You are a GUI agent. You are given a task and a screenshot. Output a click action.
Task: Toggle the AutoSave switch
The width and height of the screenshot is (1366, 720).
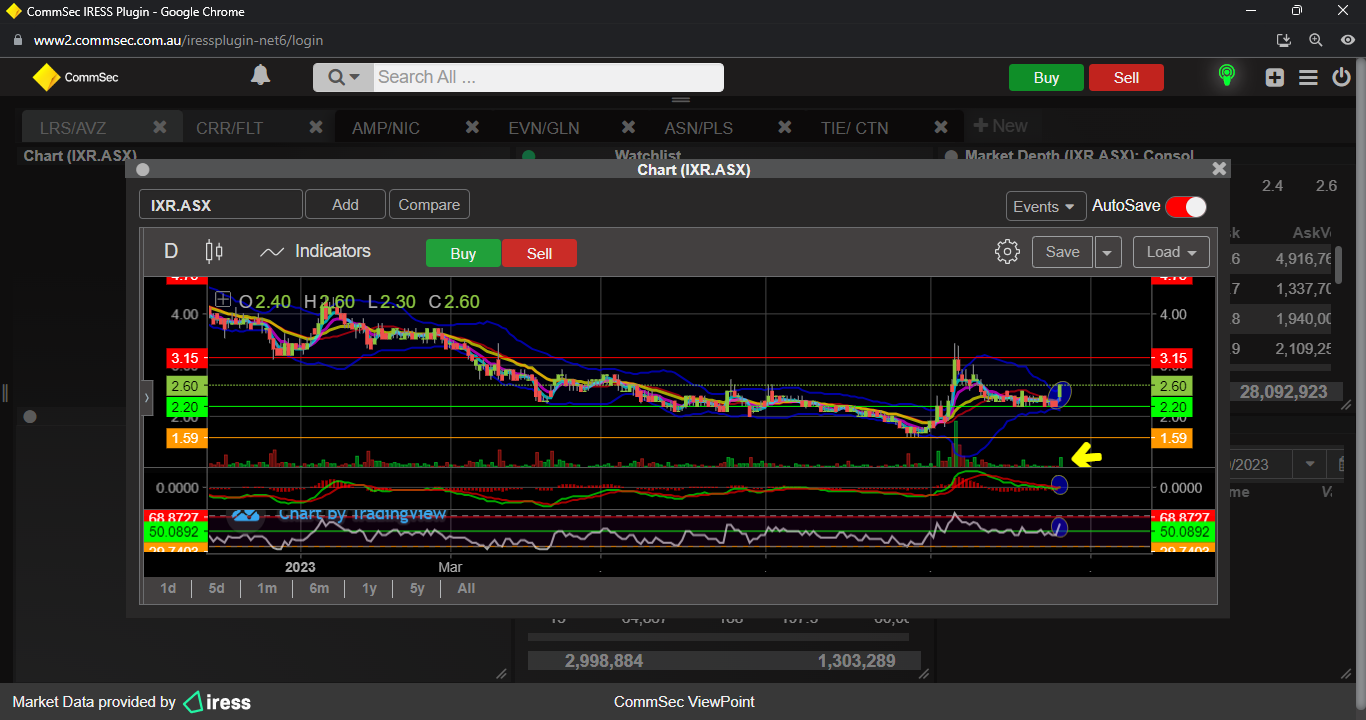coord(1186,206)
